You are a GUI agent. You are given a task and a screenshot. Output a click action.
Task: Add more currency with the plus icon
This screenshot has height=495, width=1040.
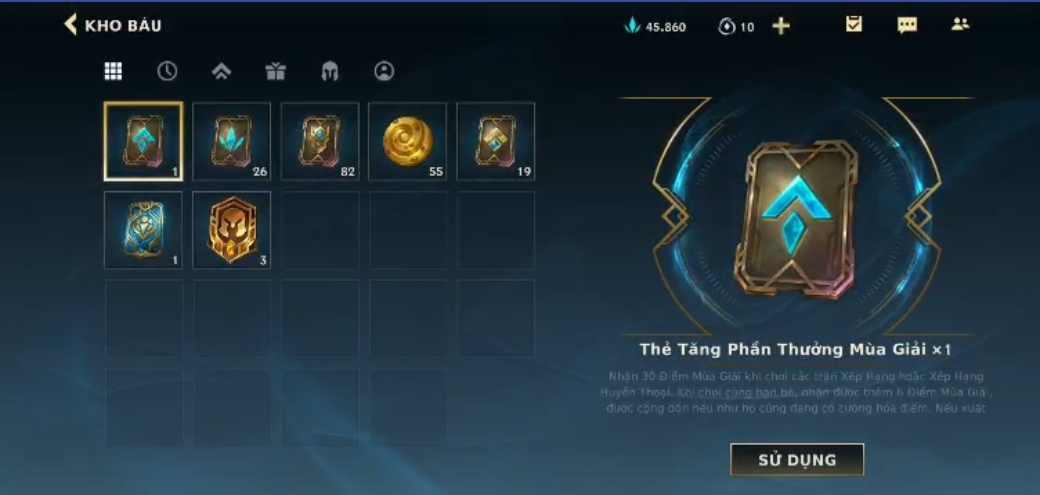781,26
